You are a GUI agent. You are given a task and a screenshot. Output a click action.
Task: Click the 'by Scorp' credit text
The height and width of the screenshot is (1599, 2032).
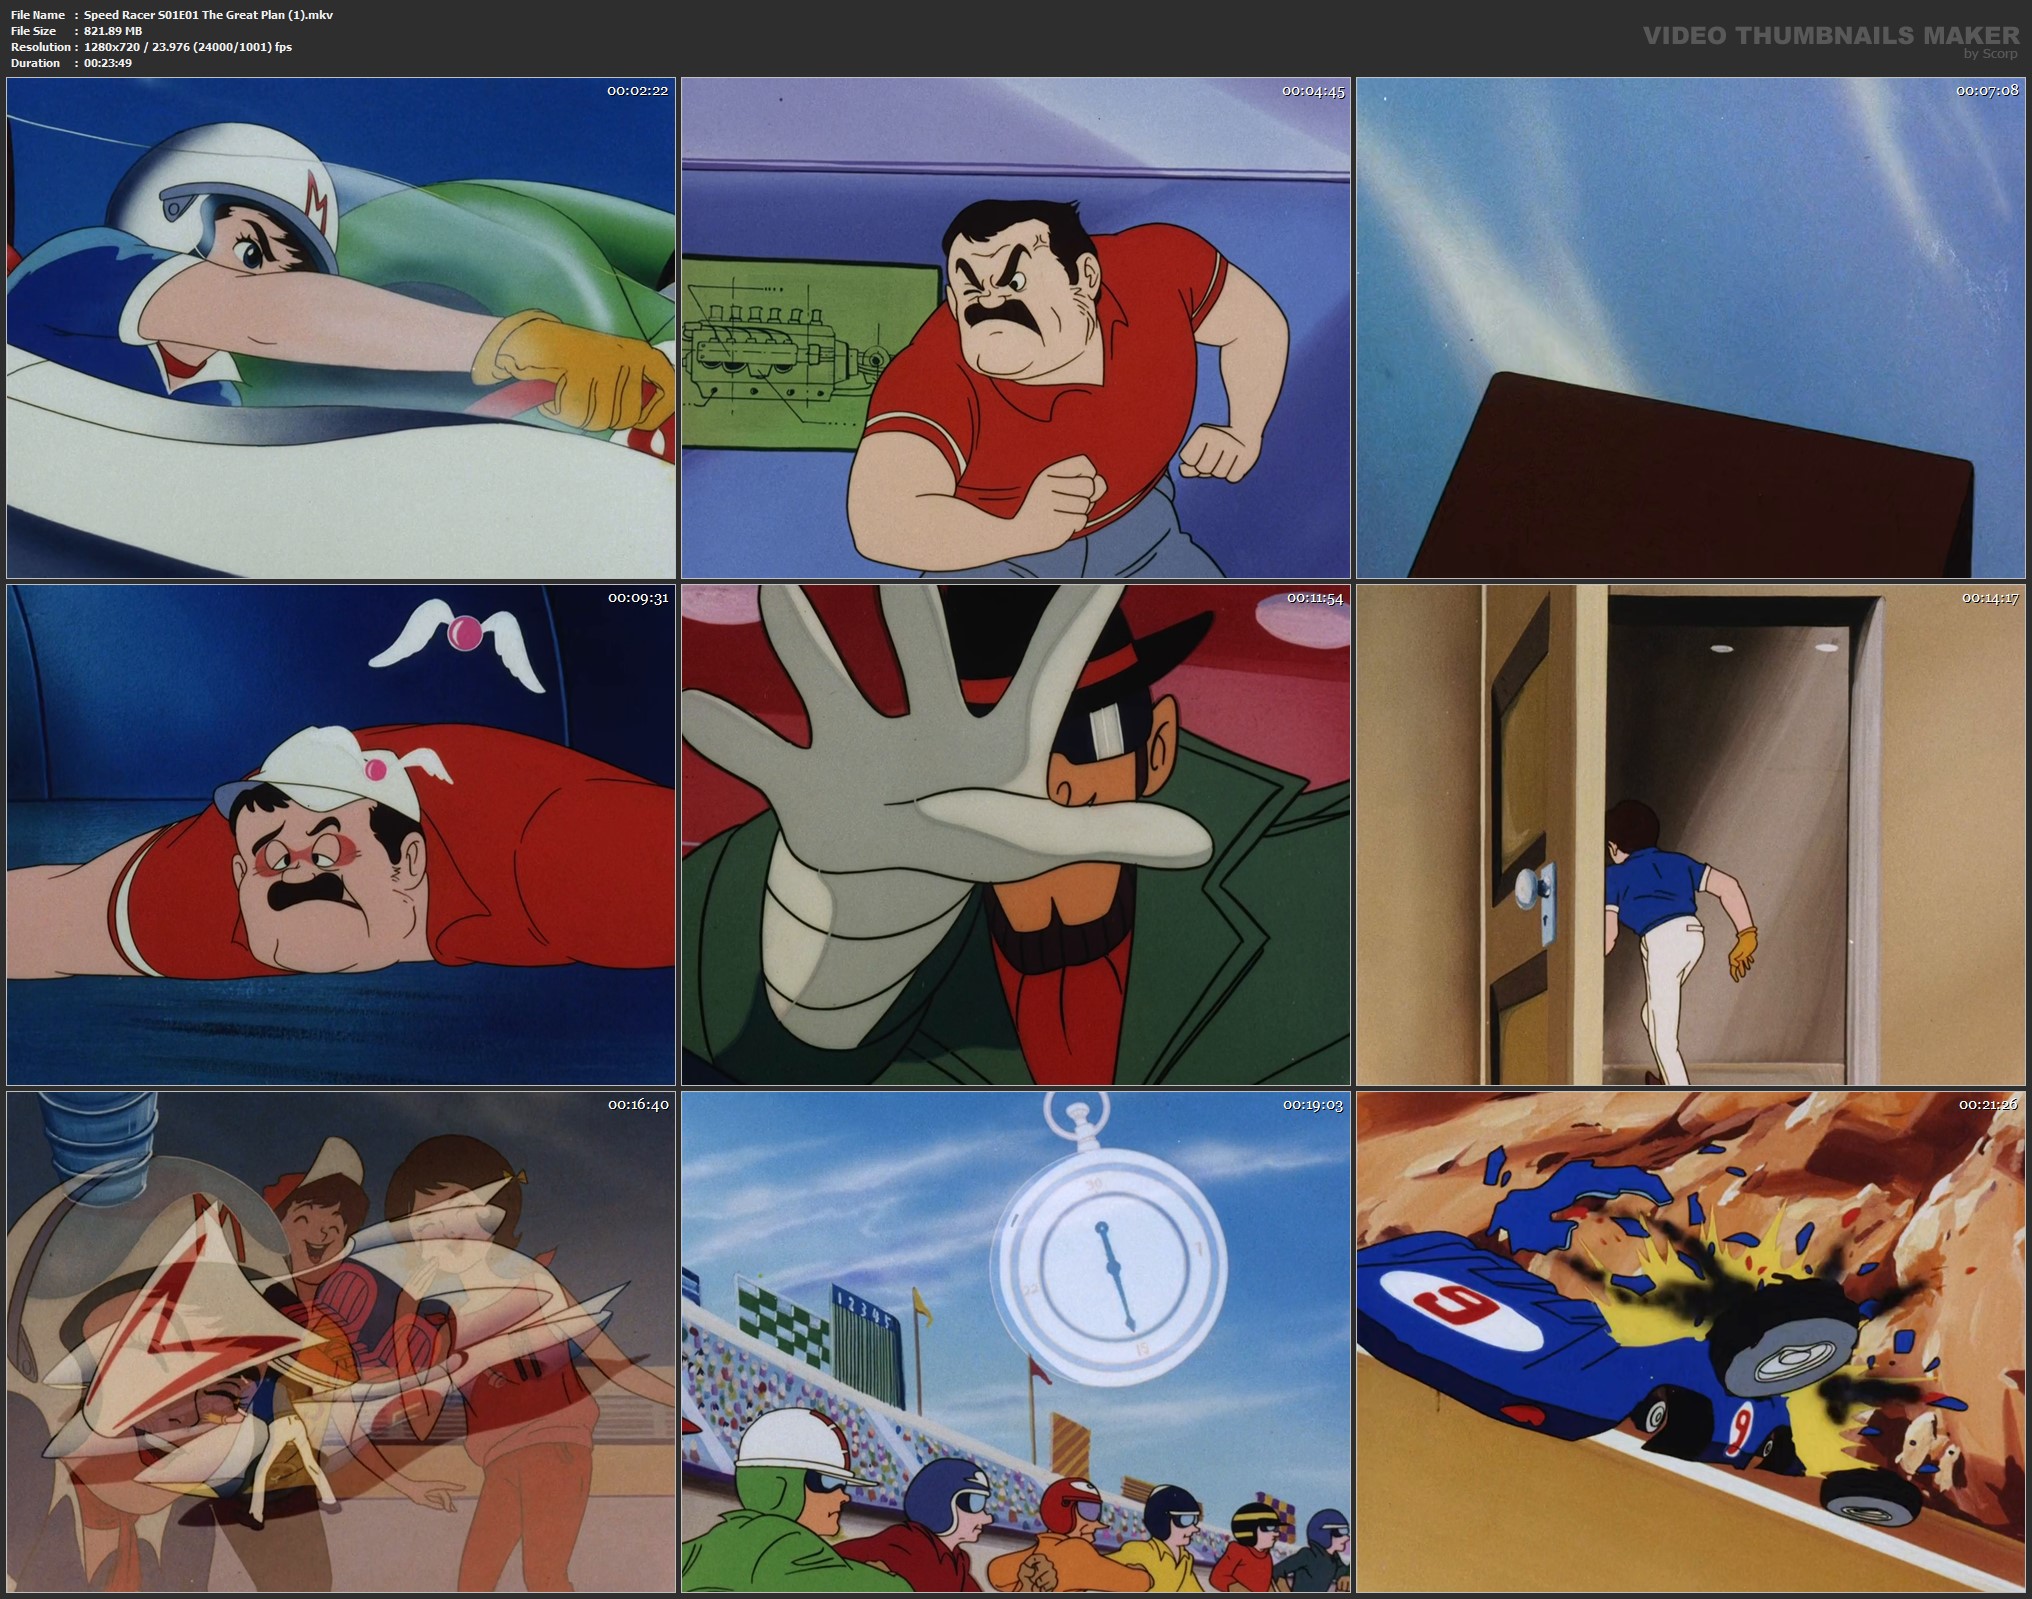1990,54
